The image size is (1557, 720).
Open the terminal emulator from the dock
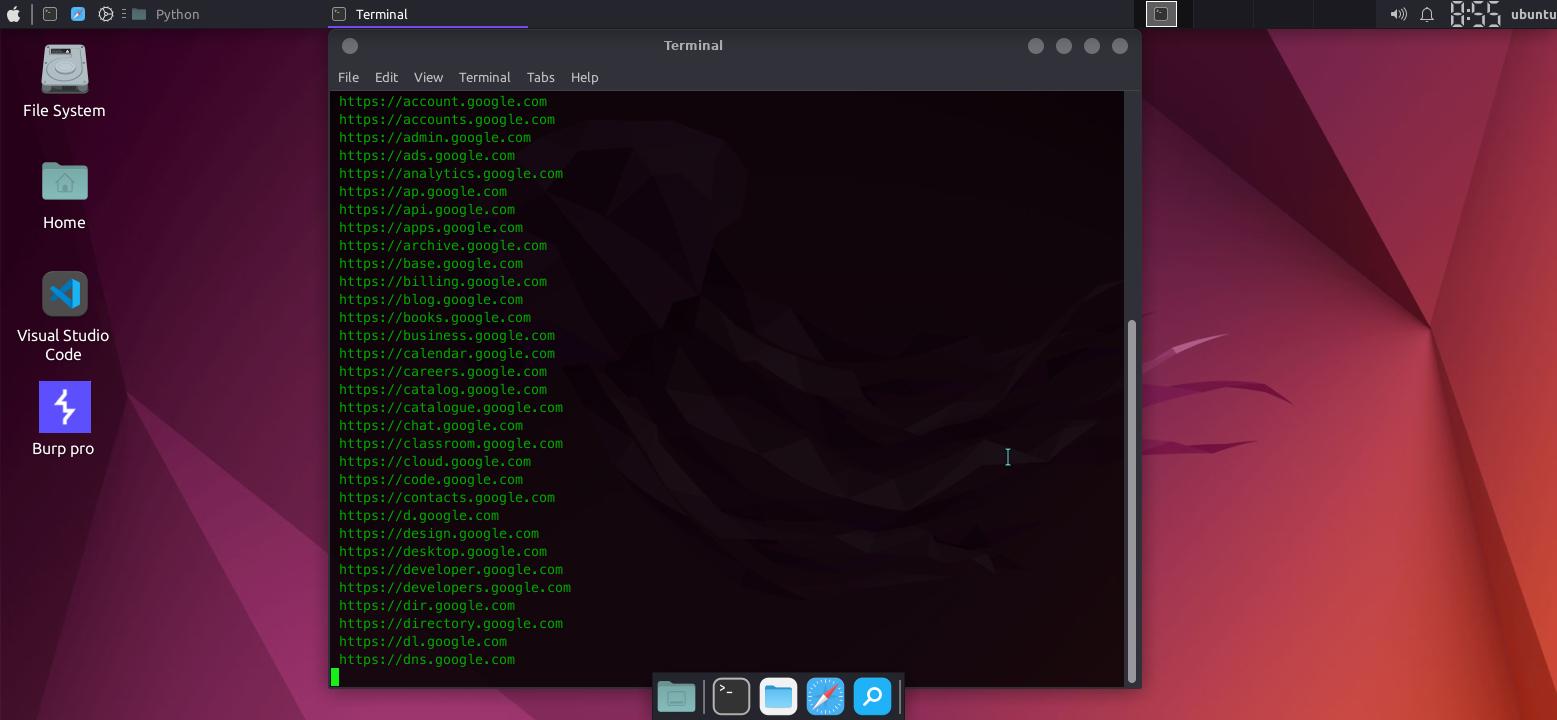pyautogui.click(x=731, y=696)
